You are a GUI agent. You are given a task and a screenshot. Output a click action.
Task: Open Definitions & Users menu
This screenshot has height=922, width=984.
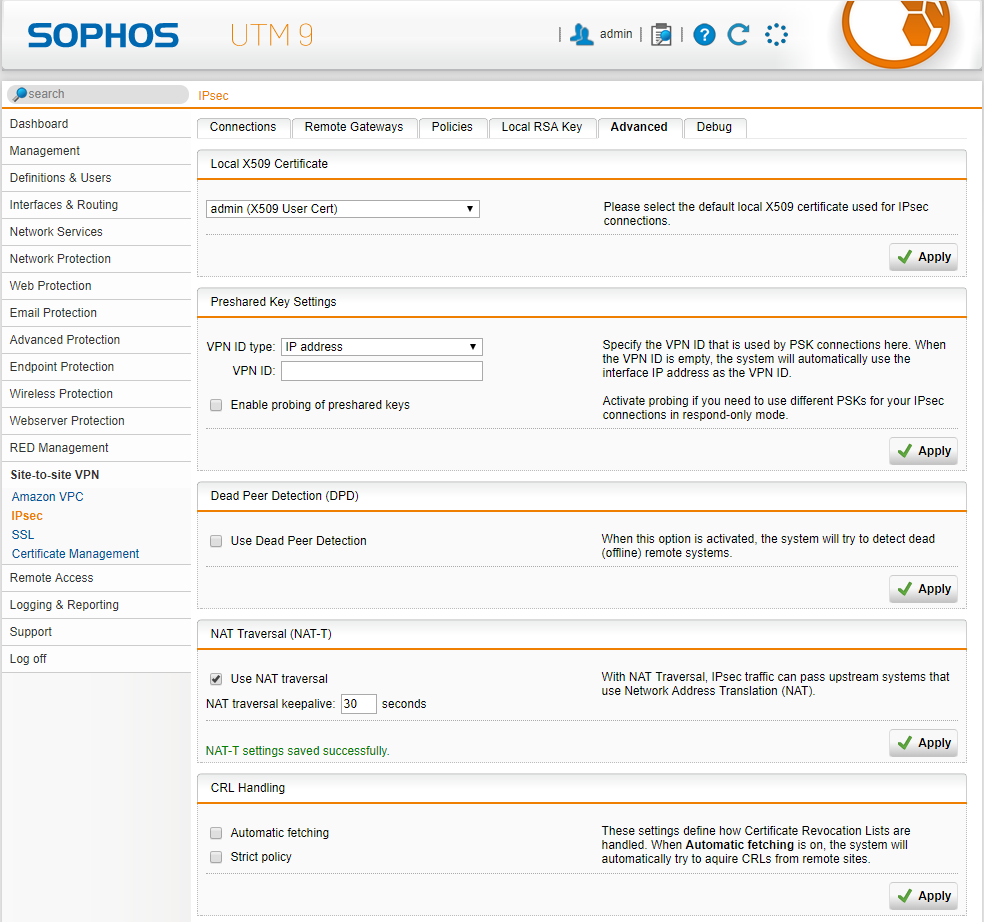pyautogui.click(x=97, y=178)
